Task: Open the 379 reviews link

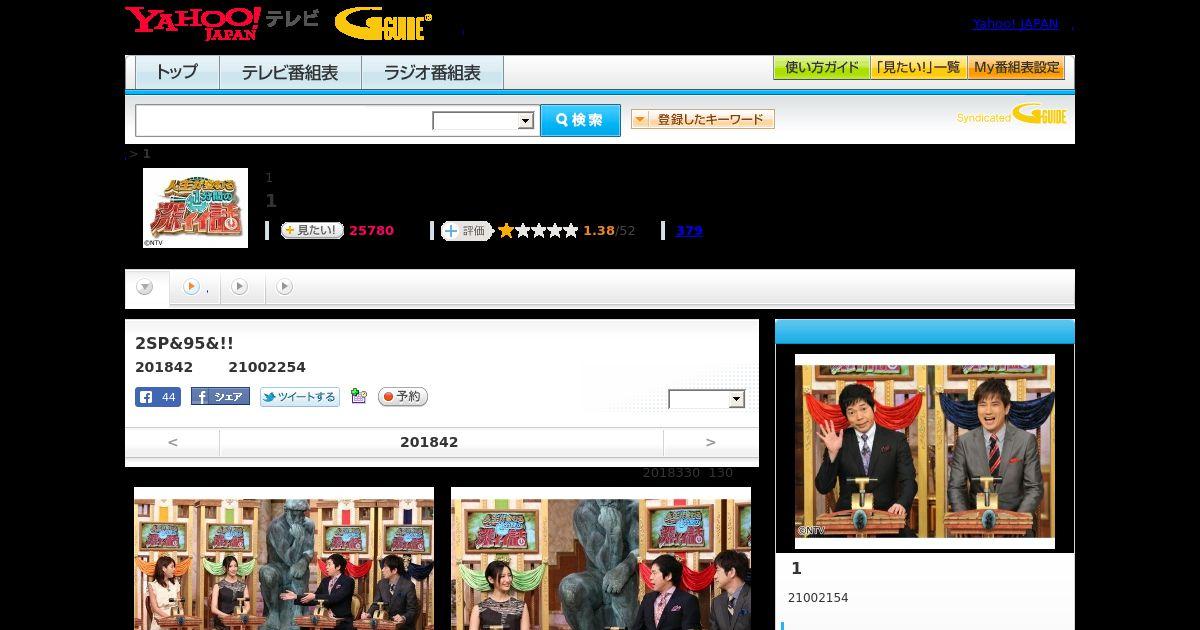Action: 689,231
